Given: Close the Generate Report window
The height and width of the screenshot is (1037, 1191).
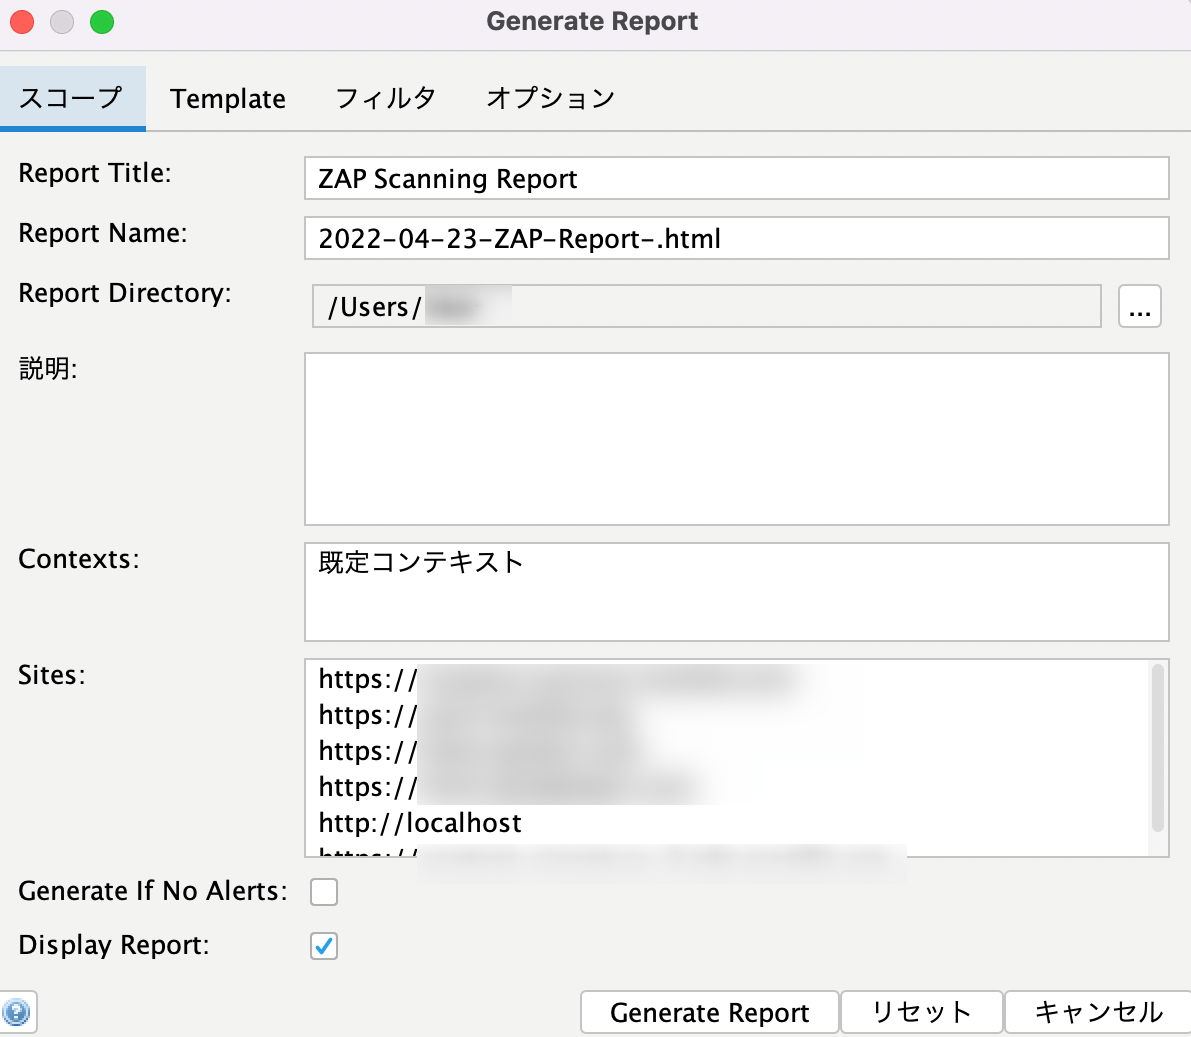Looking at the screenshot, I should pyautogui.click(x=22, y=22).
